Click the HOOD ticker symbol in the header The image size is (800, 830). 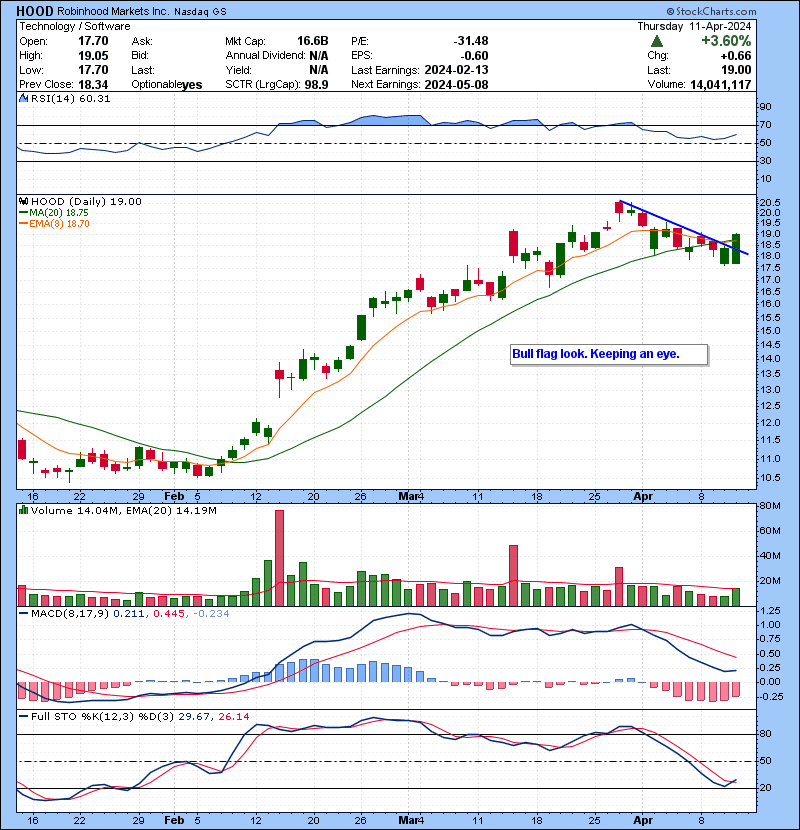34,11
